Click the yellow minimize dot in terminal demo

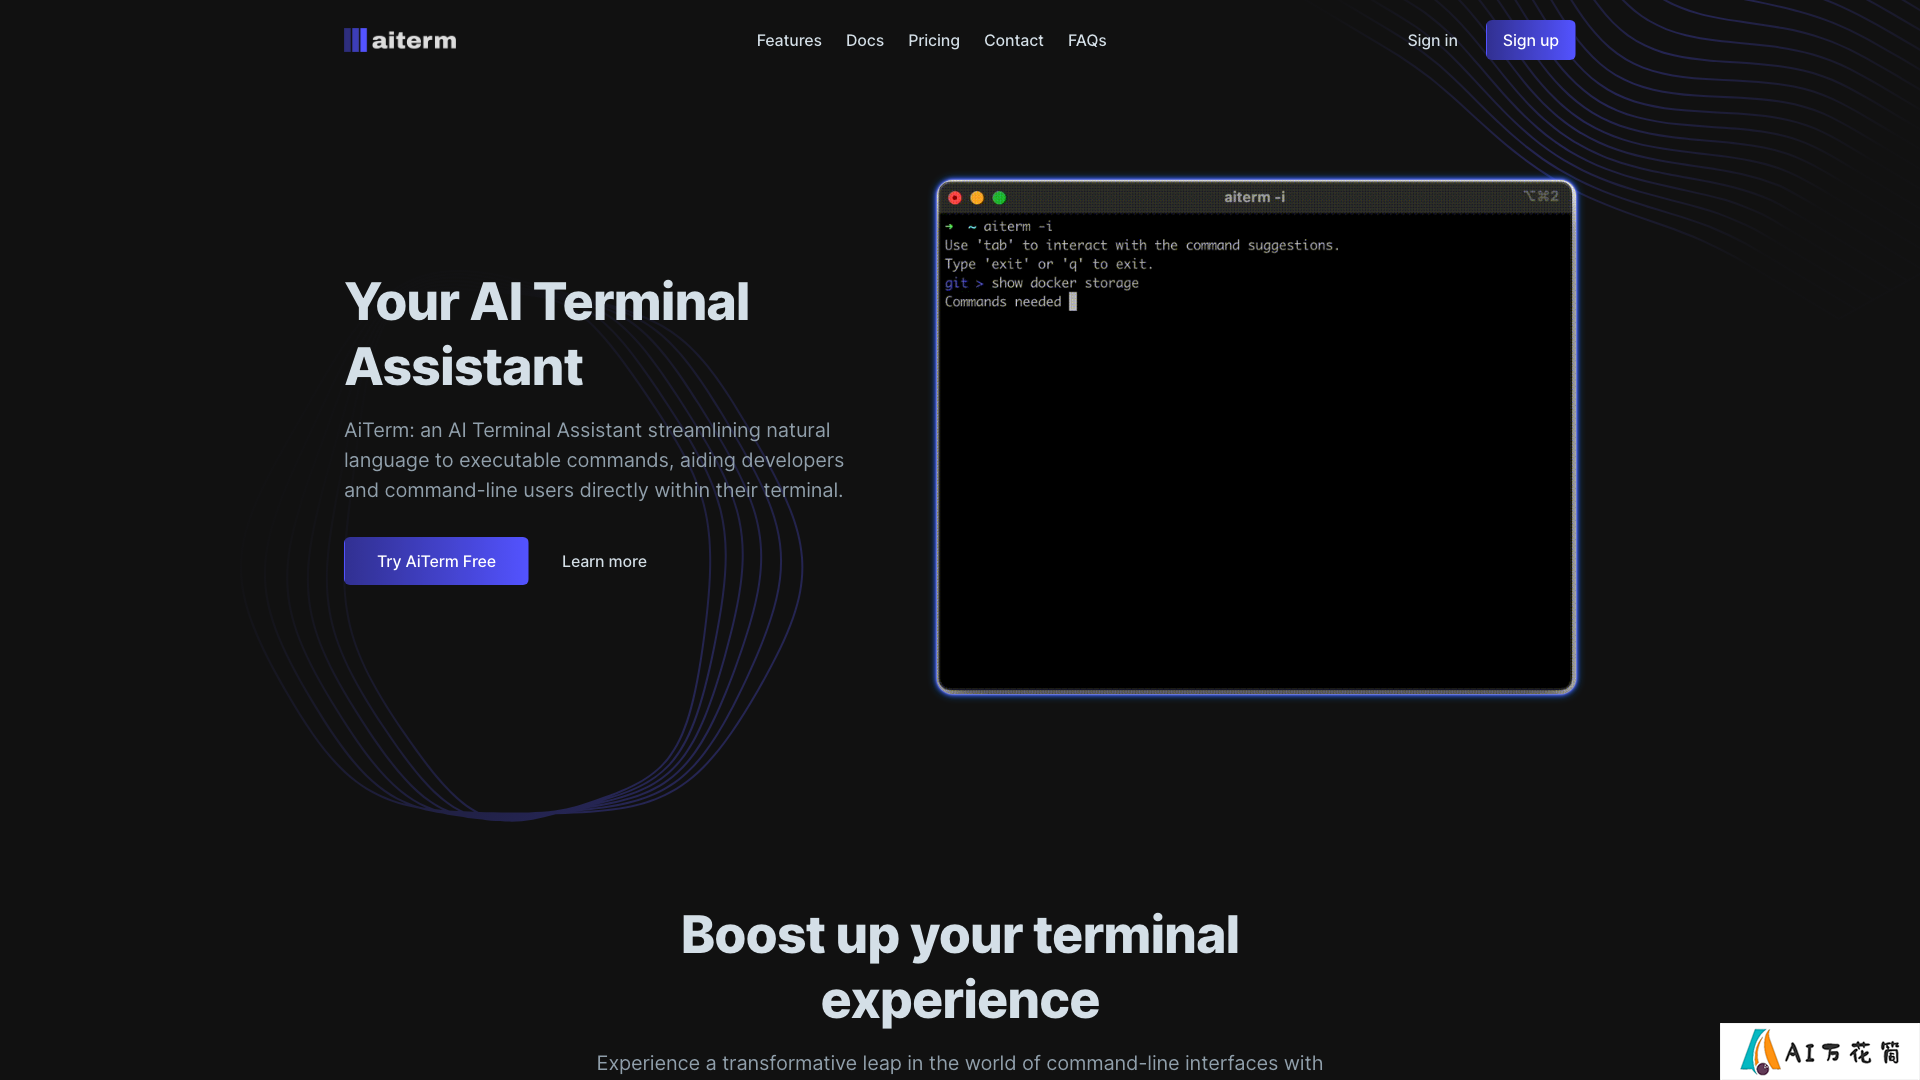click(977, 198)
